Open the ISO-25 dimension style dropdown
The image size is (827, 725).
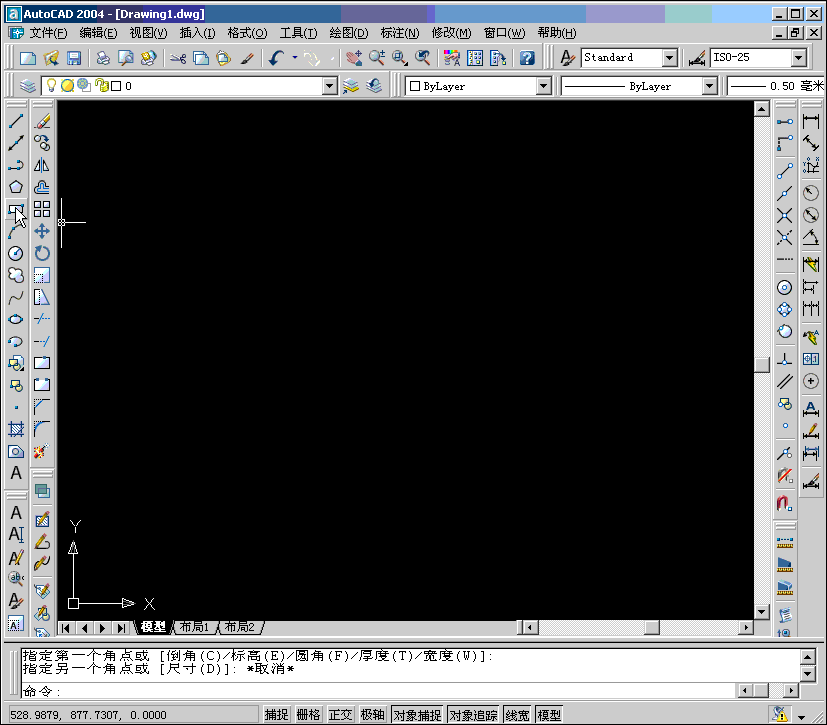click(x=799, y=57)
